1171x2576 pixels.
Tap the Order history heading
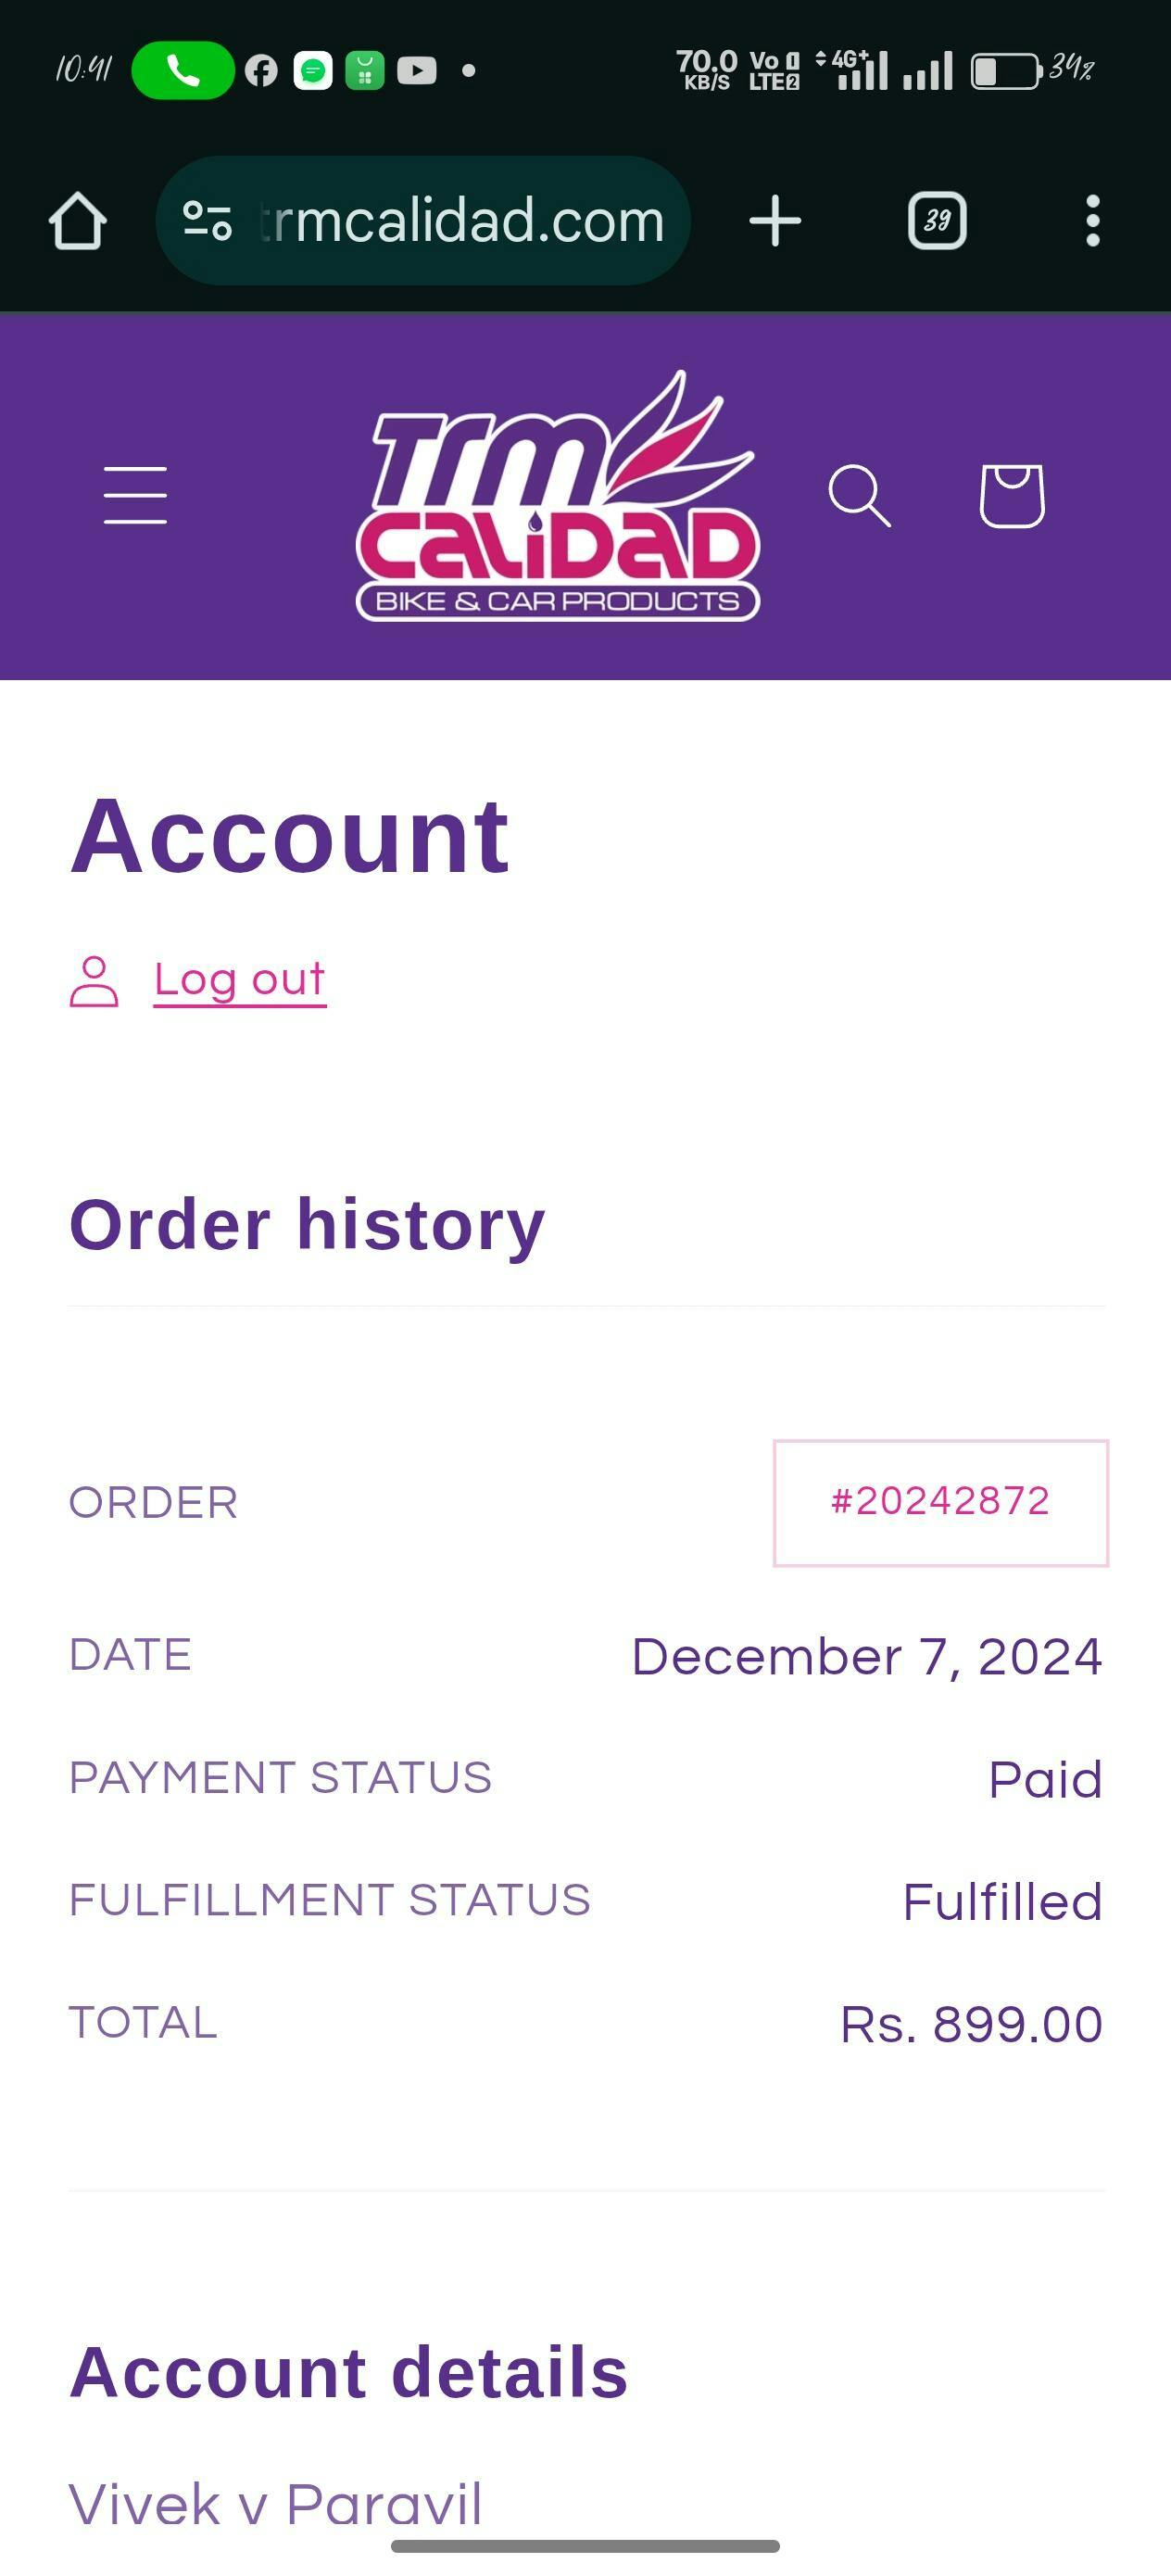(307, 1225)
